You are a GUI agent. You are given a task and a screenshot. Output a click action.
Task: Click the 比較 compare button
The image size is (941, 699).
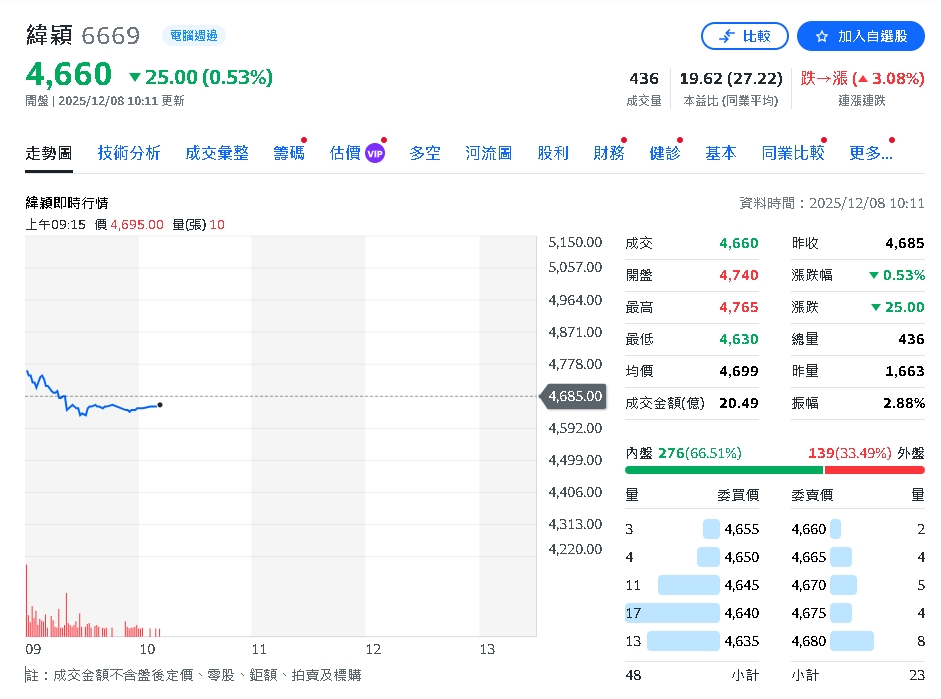[x=745, y=36]
